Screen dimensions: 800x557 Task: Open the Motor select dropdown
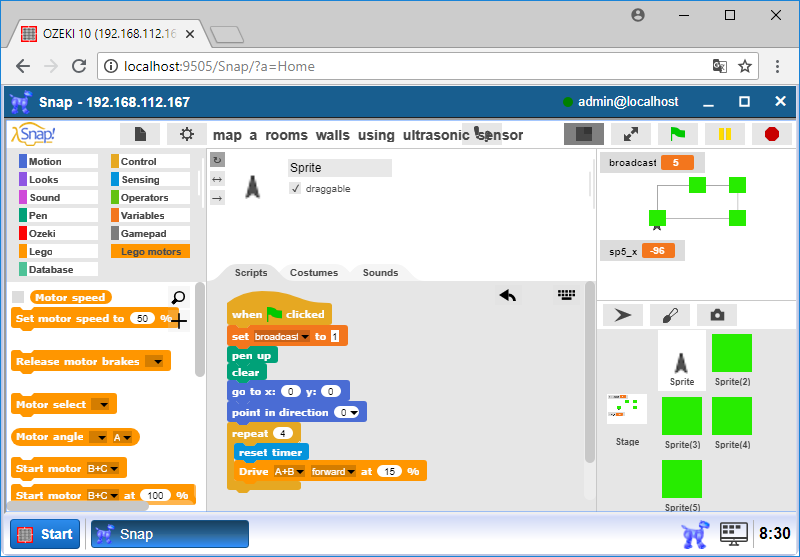tap(100, 404)
